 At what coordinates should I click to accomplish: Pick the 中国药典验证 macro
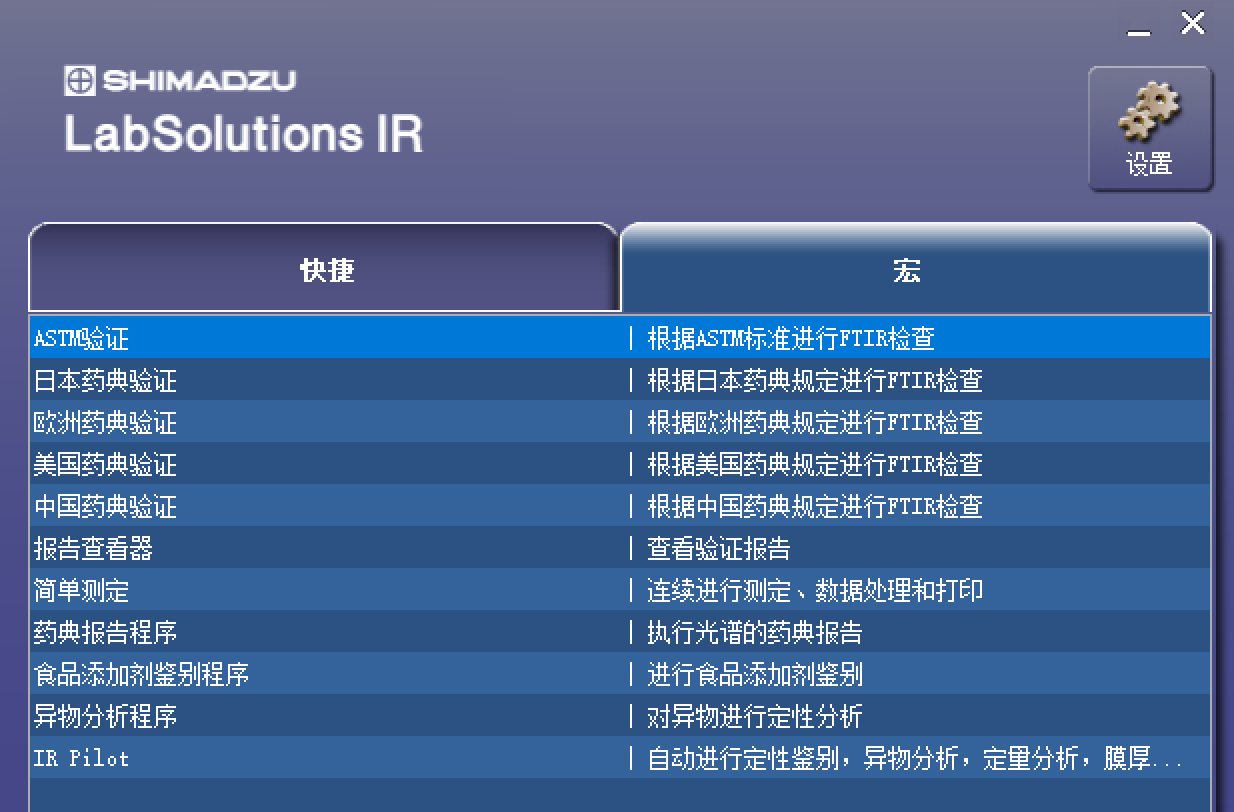620,506
